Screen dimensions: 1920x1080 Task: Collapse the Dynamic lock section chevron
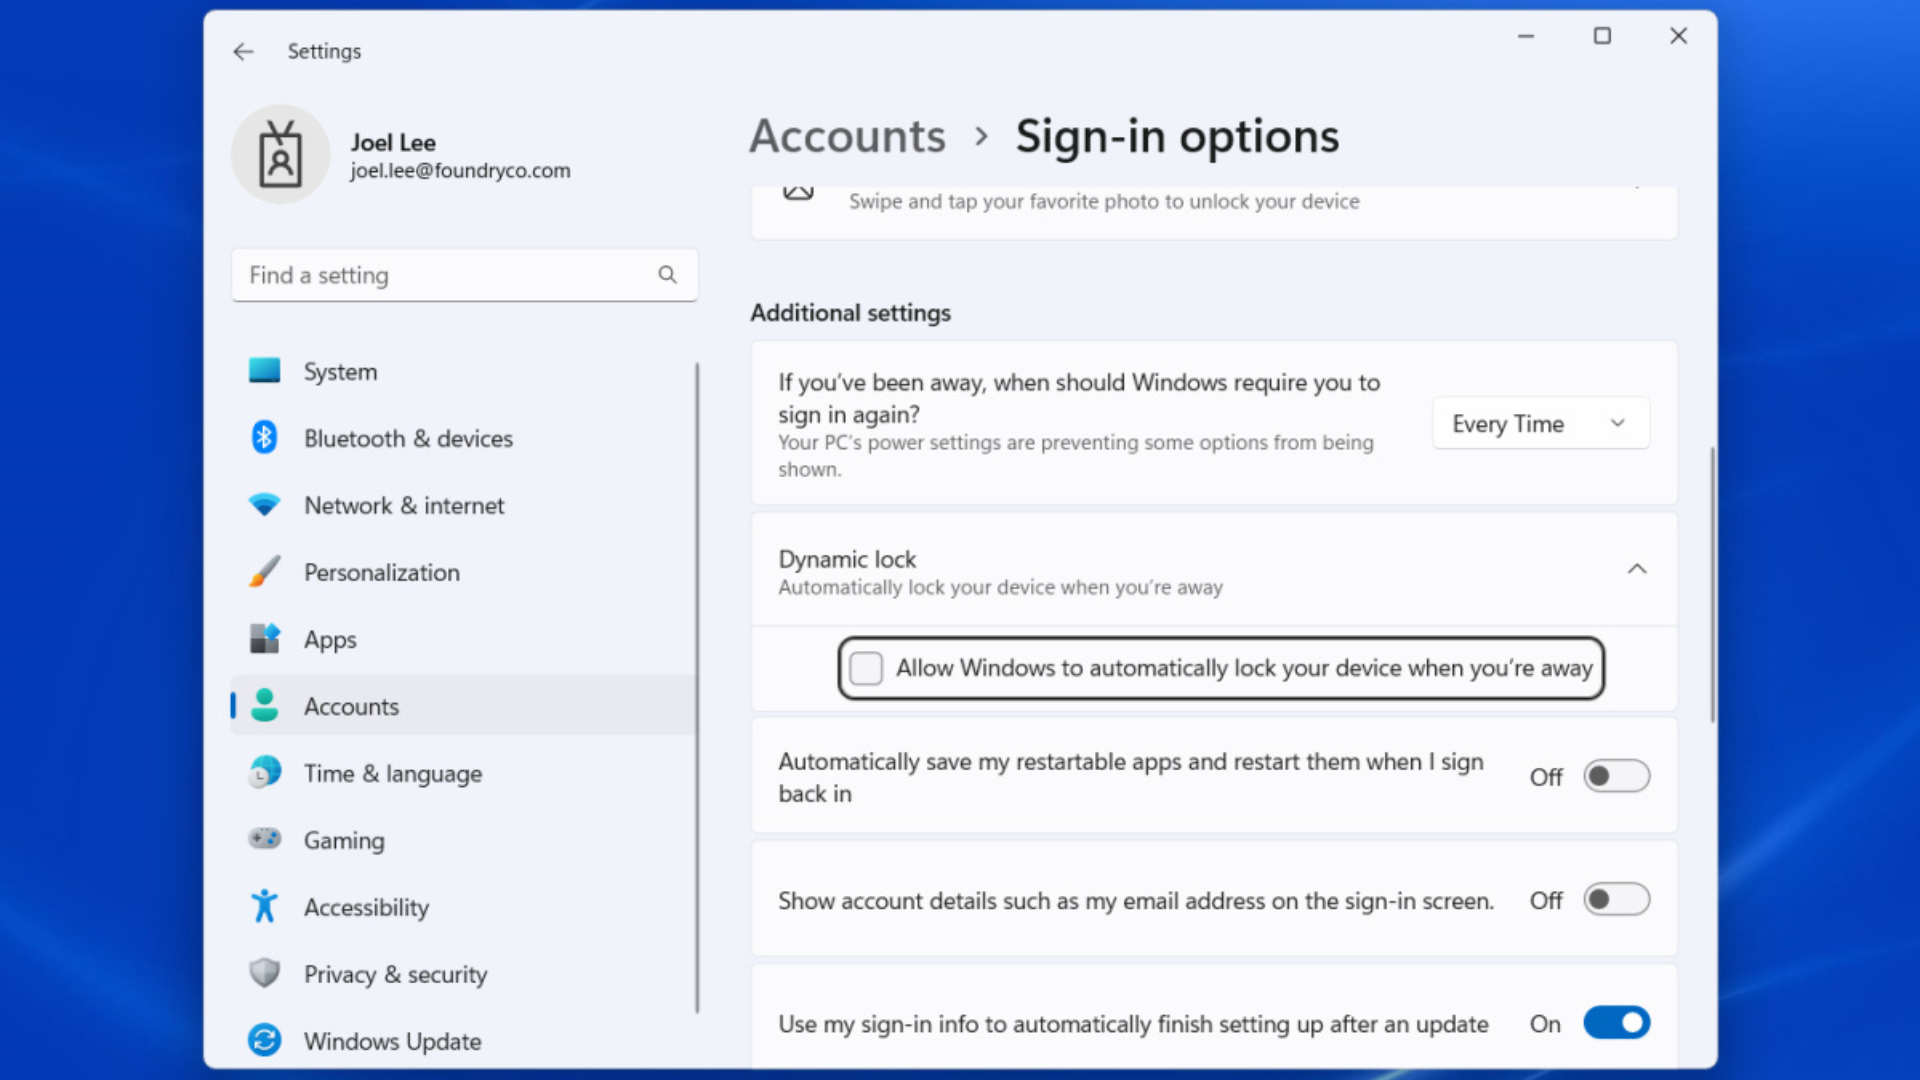click(1637, 569)
